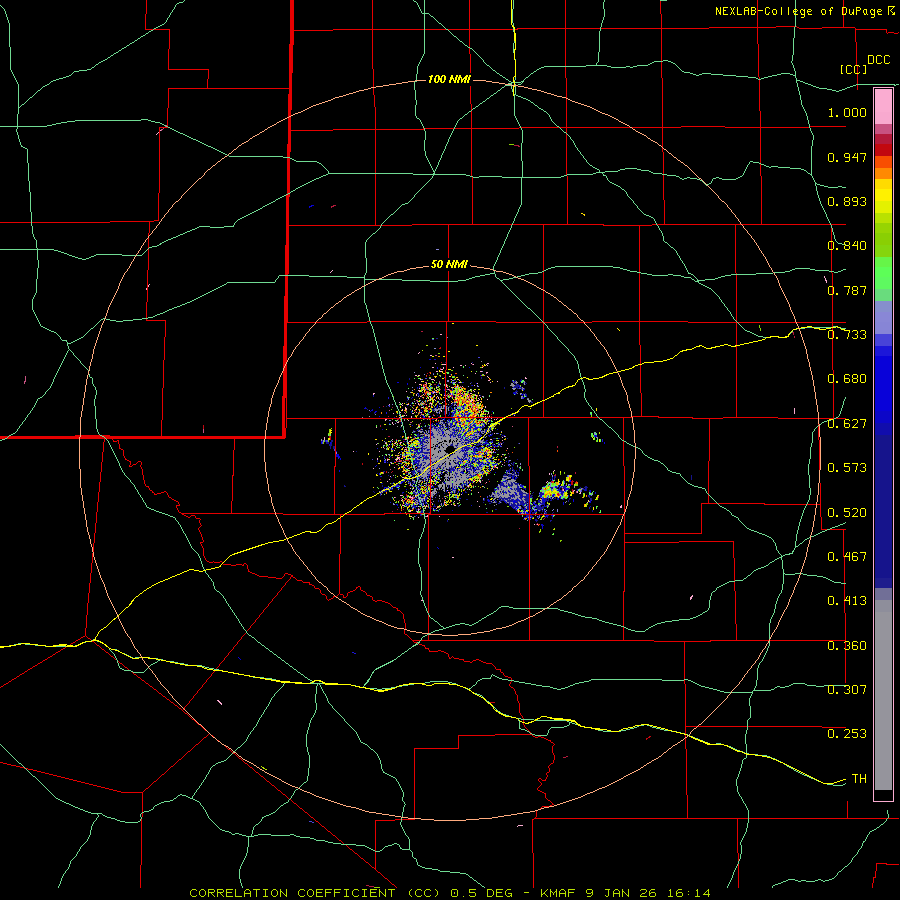Click the 0.893 scale value
The width and height of the screenshot is (900, 900).
[847, 201]
